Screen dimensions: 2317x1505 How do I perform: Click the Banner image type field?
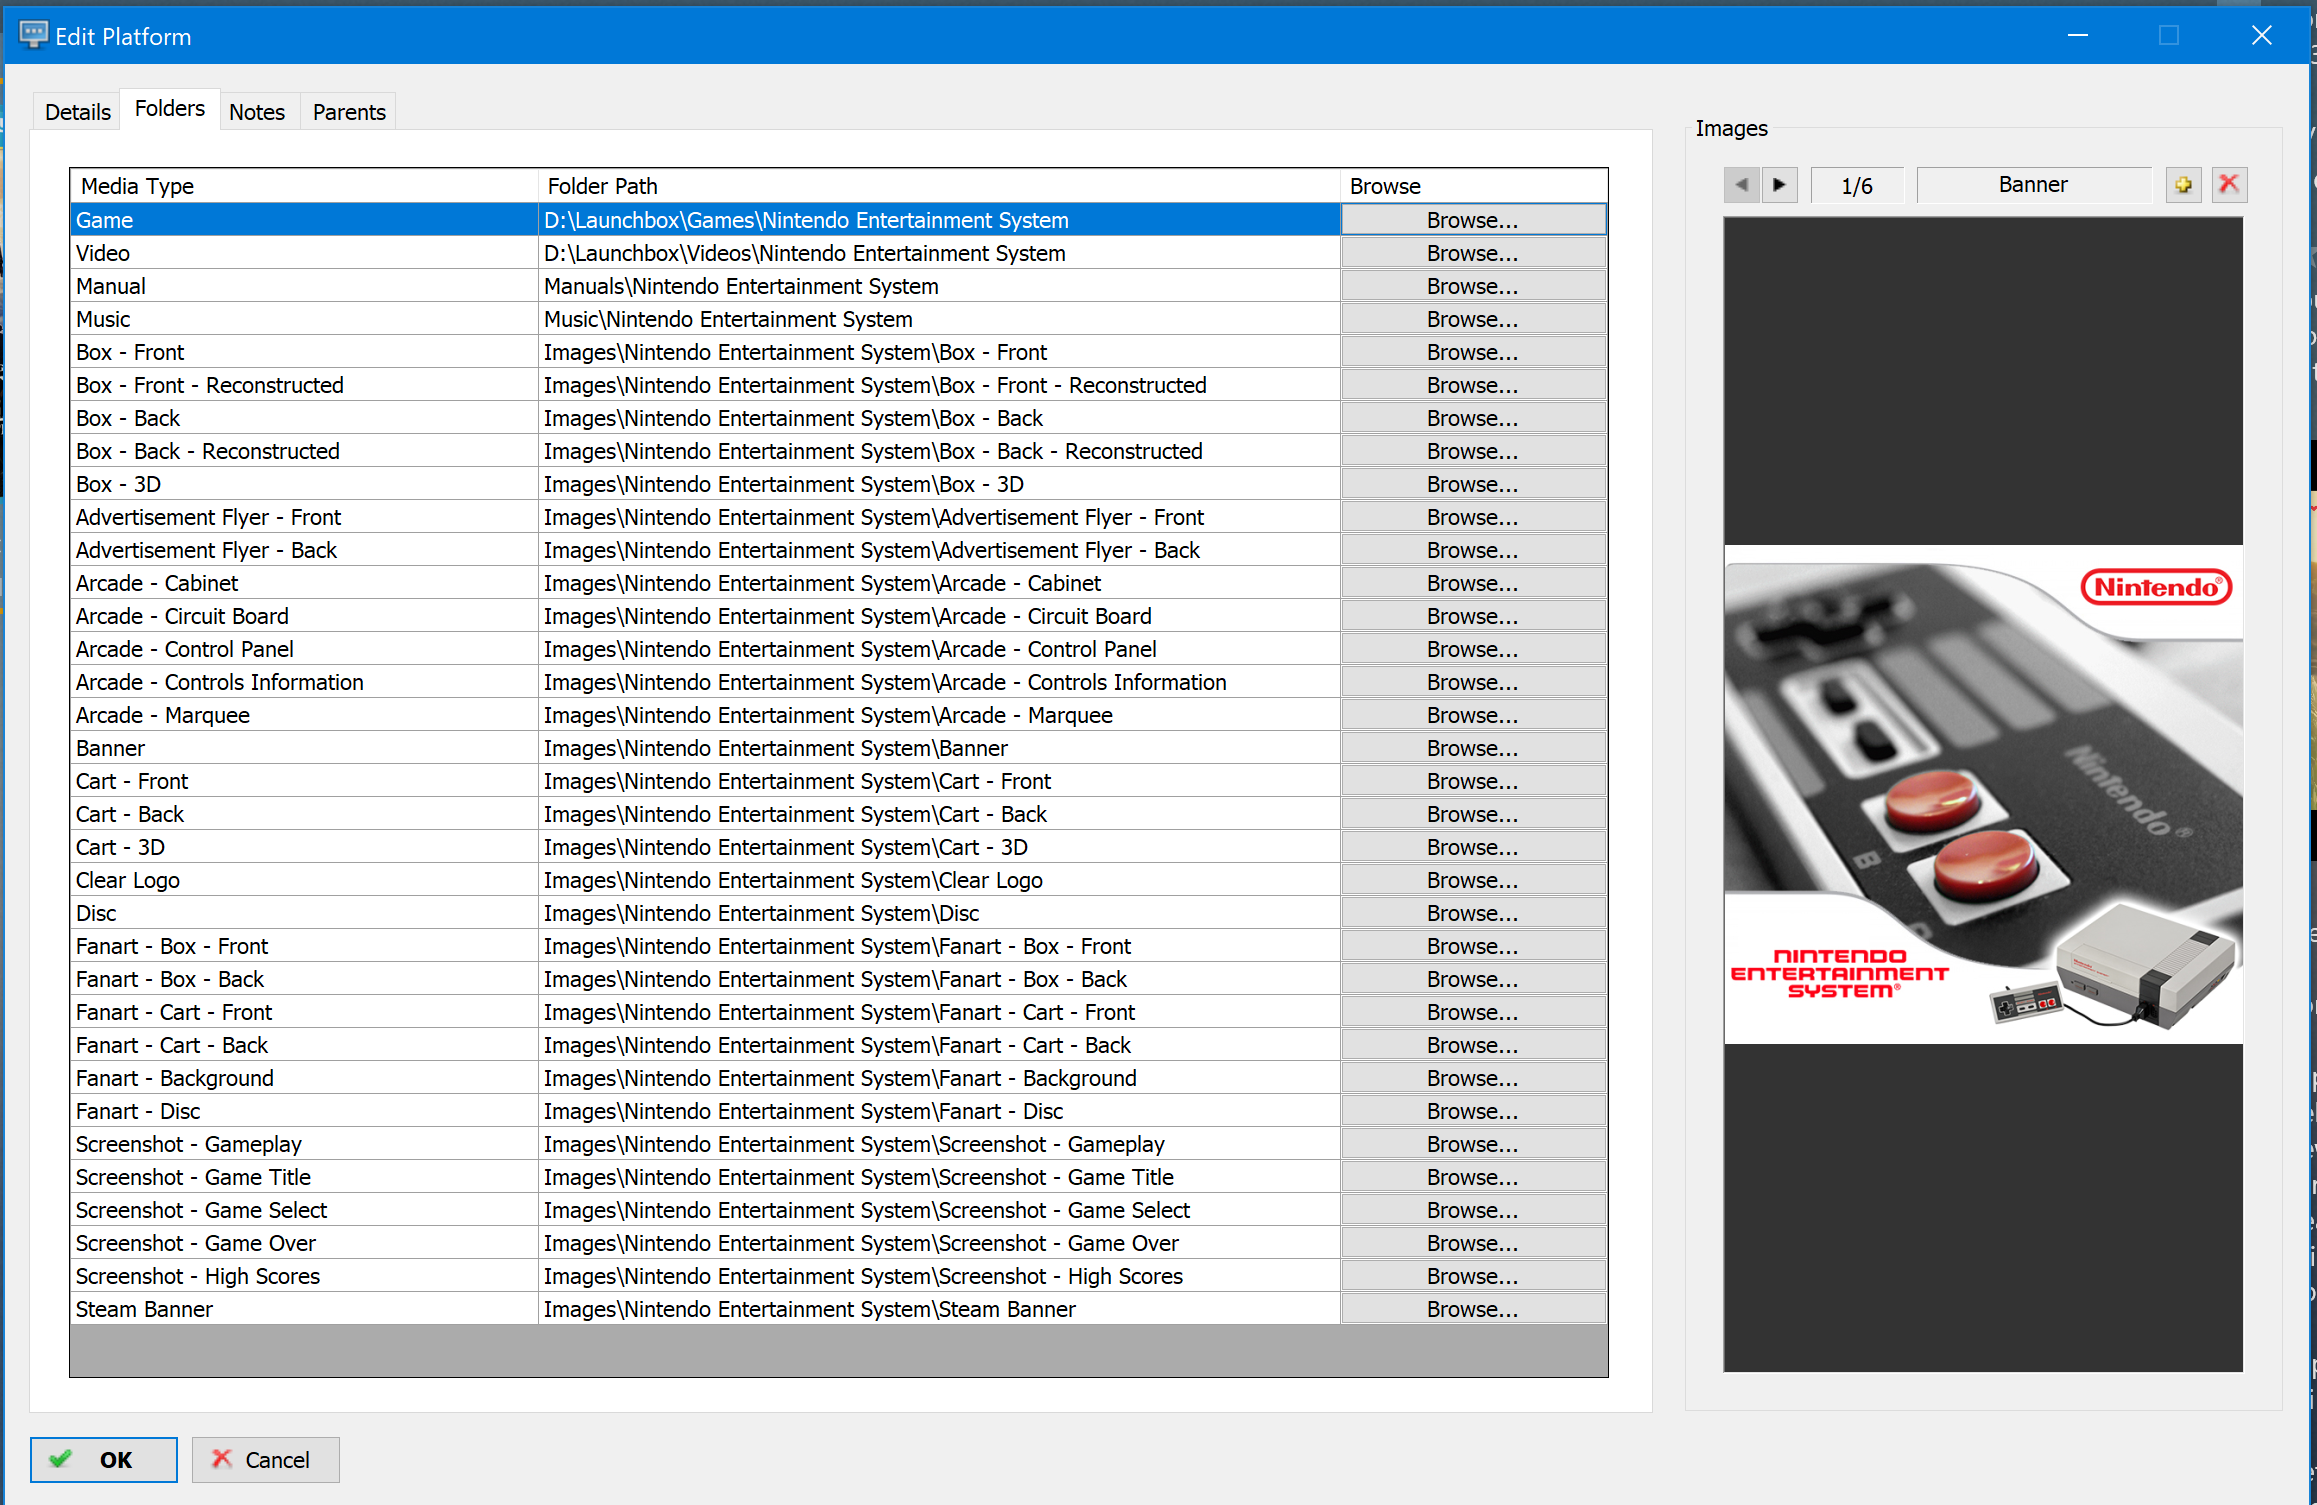(2033, 185)
